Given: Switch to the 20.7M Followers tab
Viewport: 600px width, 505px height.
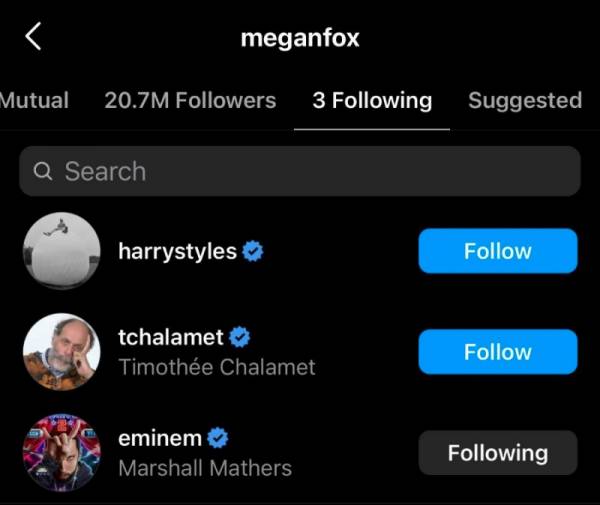Looking at the screenshot, I should point(190,100).
